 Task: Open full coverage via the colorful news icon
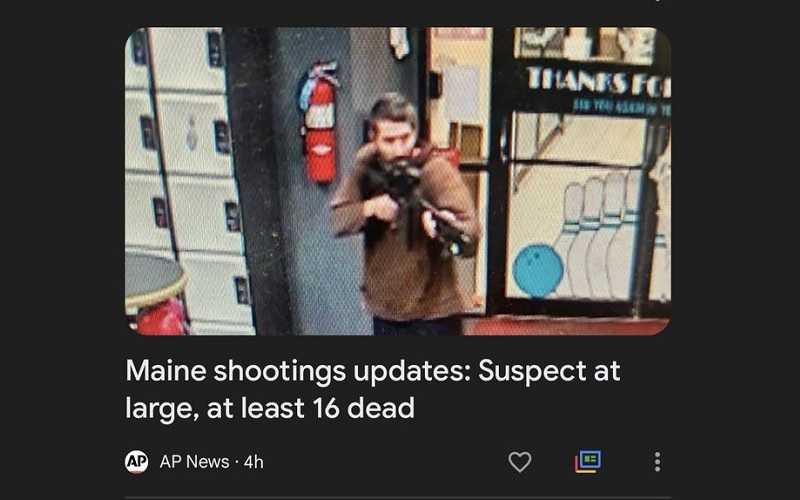tap(588, 462)
